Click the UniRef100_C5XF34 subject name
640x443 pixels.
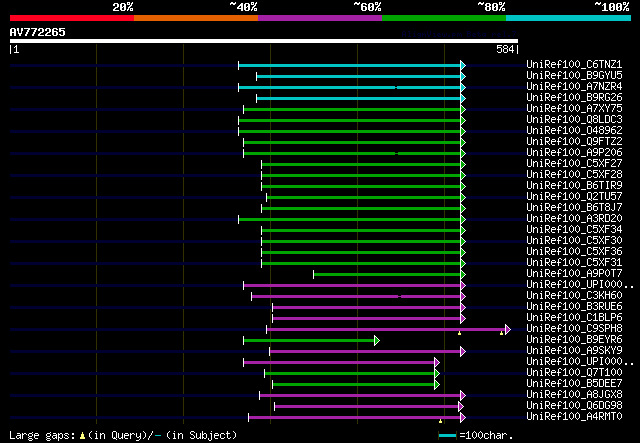574,229
